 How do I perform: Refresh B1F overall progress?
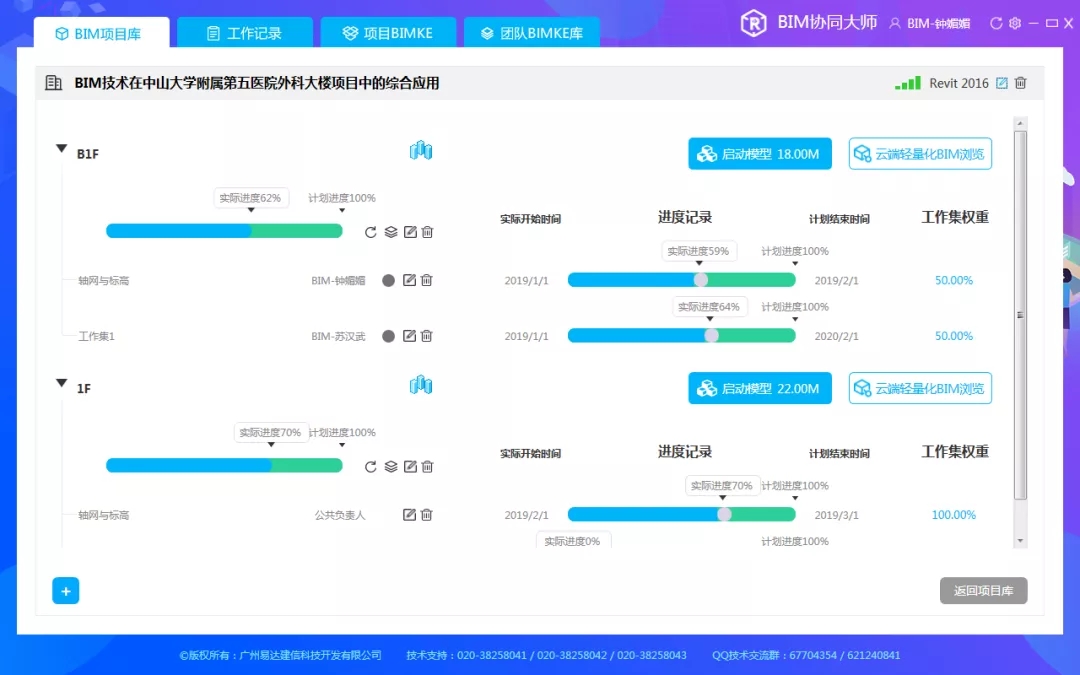pyautogui.click(x=371, y=232)
